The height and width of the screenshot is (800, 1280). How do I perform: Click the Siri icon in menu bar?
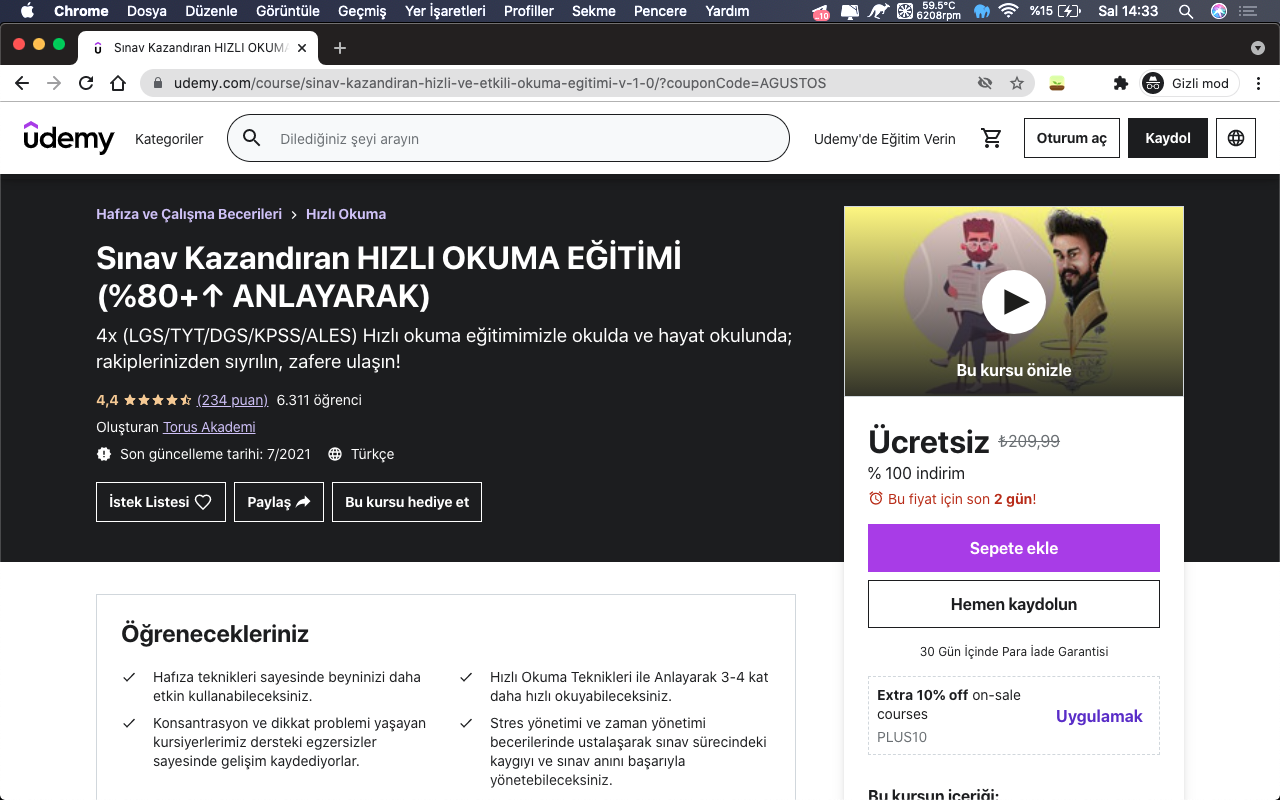pyautogui.click(x=1219, y=11)
